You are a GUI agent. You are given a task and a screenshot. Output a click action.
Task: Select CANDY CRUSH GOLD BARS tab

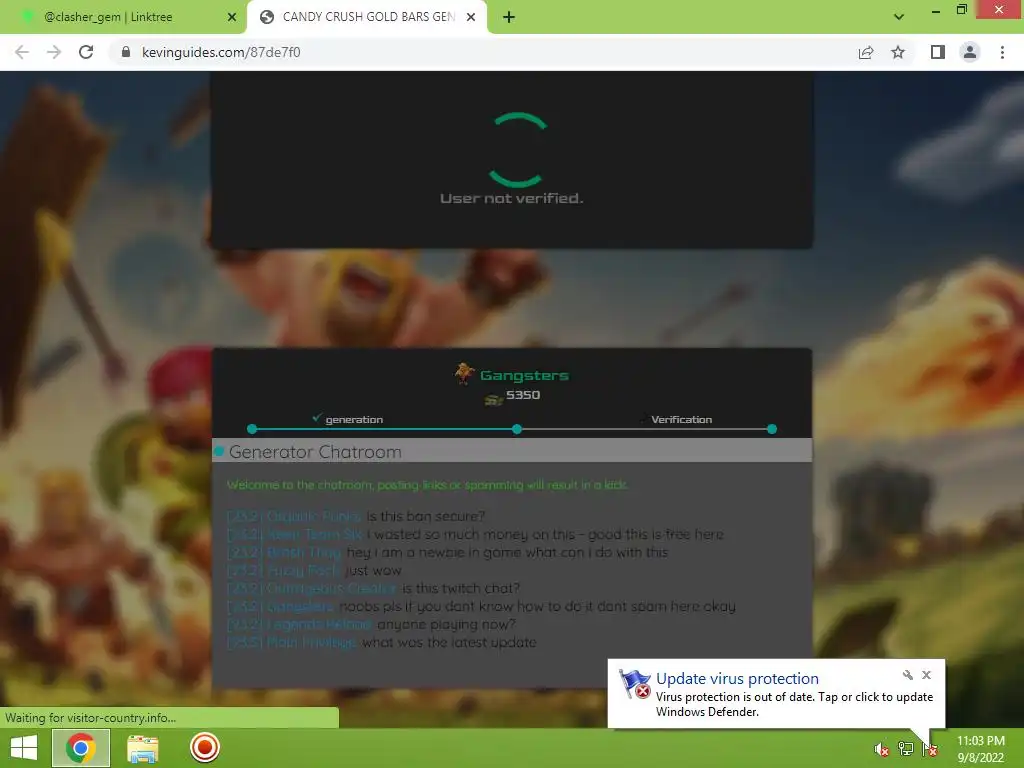368,17
